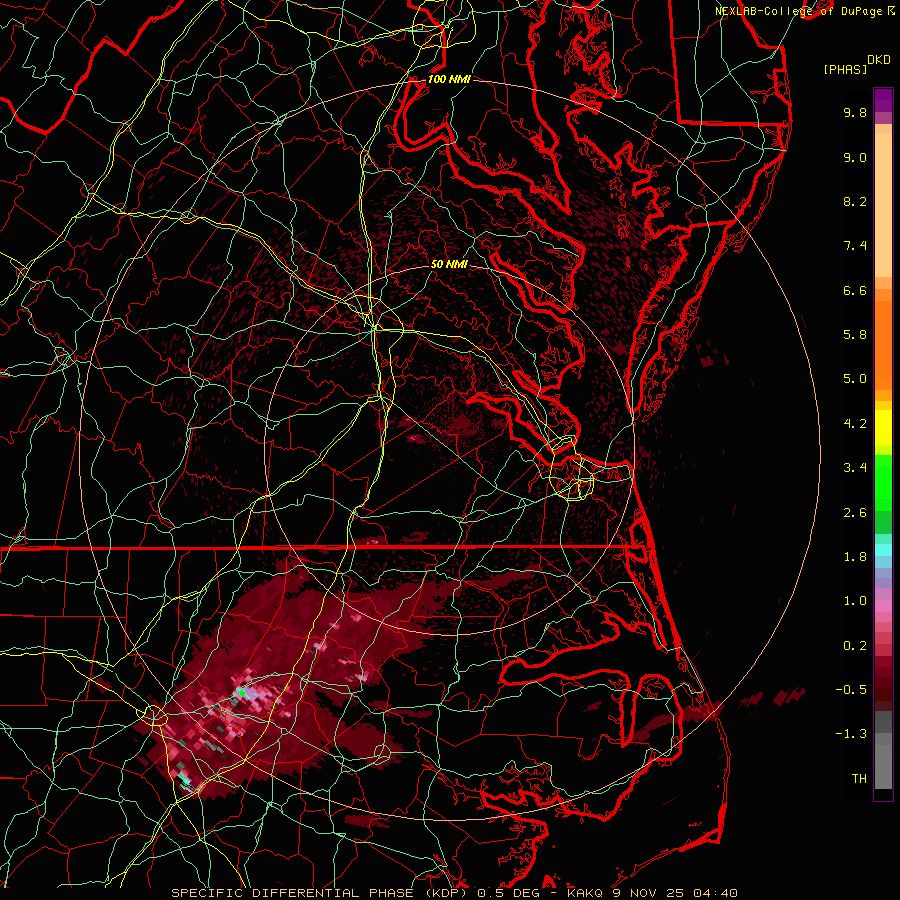The height and width of the screenshot is (900, 900).
Task: Click the 9.8 value on color scale
Action: click(x=855, y=112)
